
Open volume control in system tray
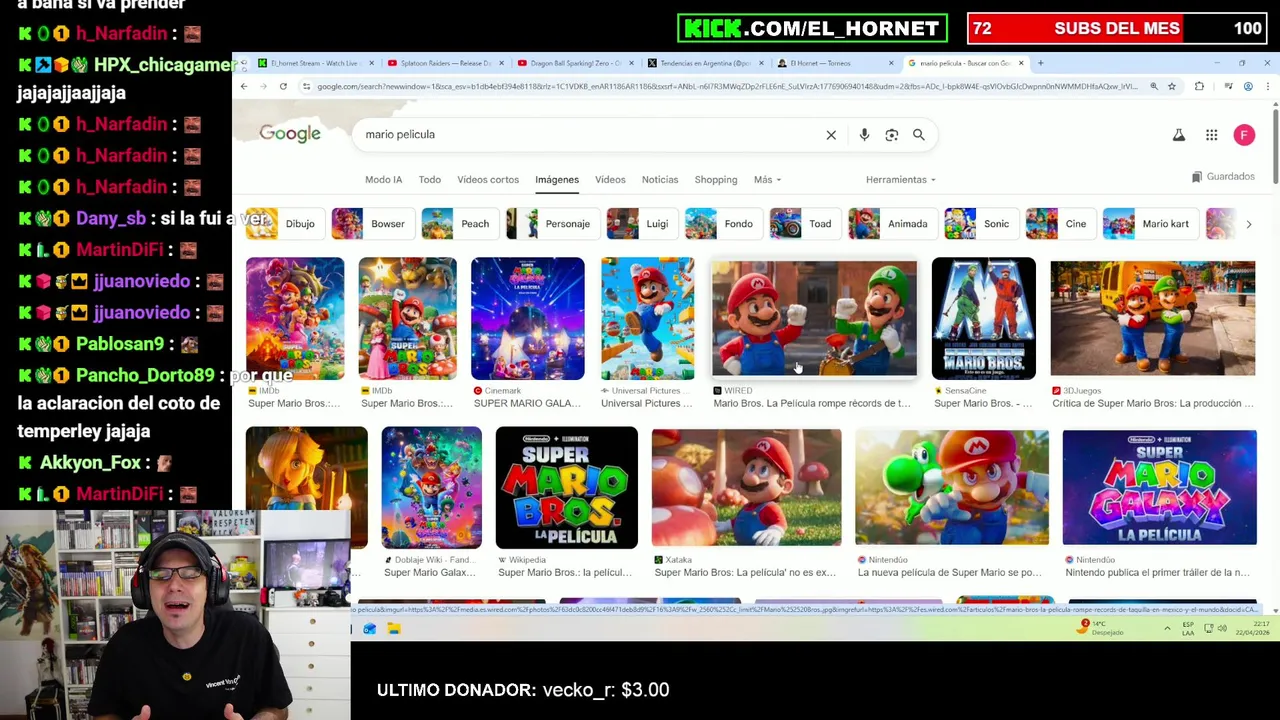point(1224,629)
